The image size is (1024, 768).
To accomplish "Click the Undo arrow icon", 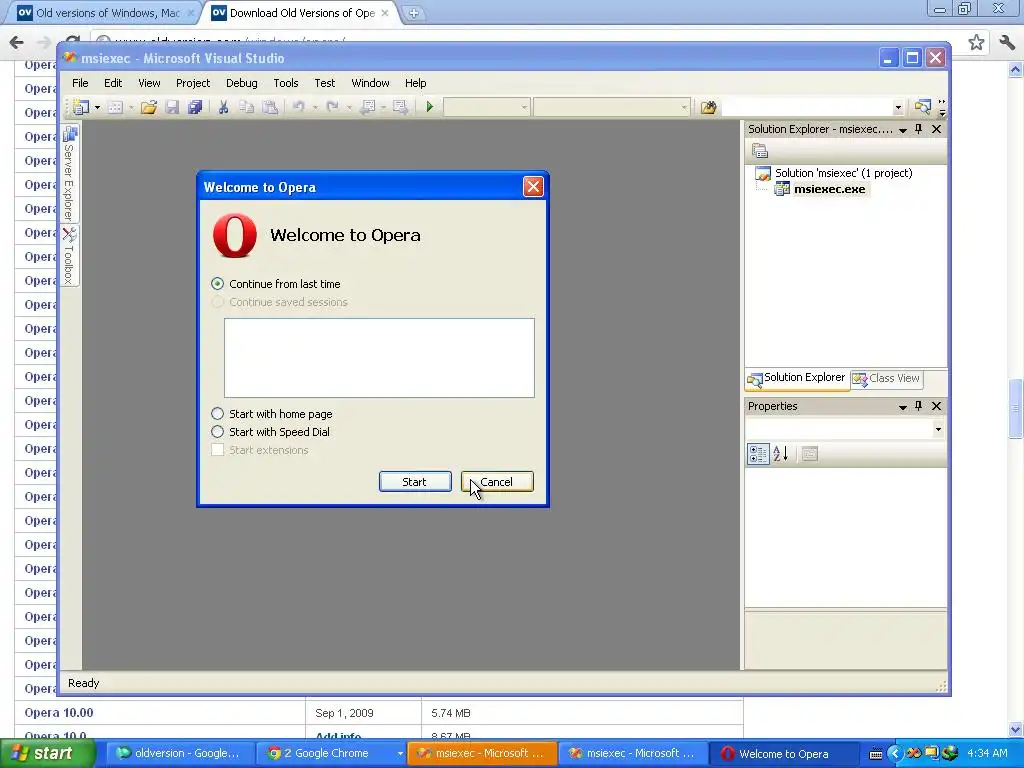I will pyautogui.click(x=298, y=106).
